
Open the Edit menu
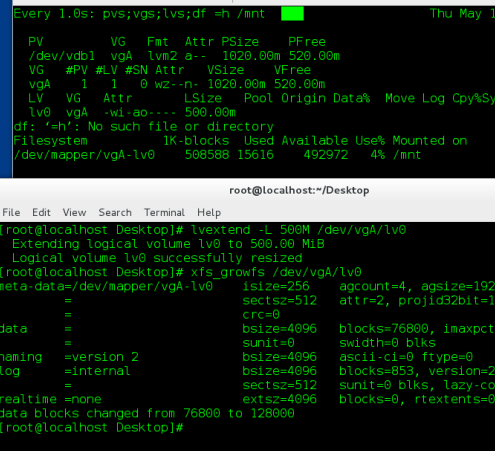point(41,212)
